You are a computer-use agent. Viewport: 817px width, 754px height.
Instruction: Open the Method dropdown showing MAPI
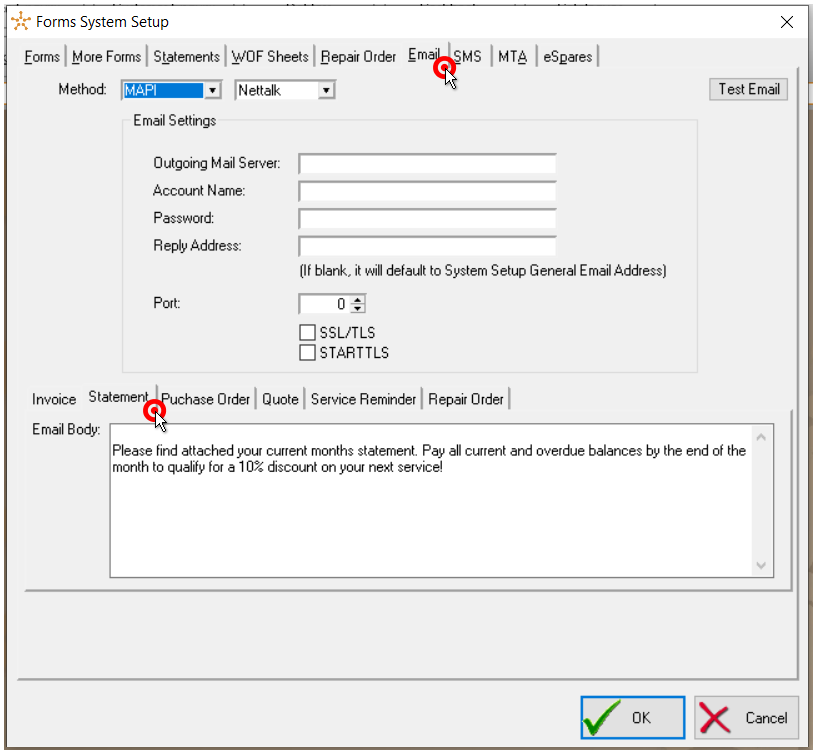click(214, 90)
